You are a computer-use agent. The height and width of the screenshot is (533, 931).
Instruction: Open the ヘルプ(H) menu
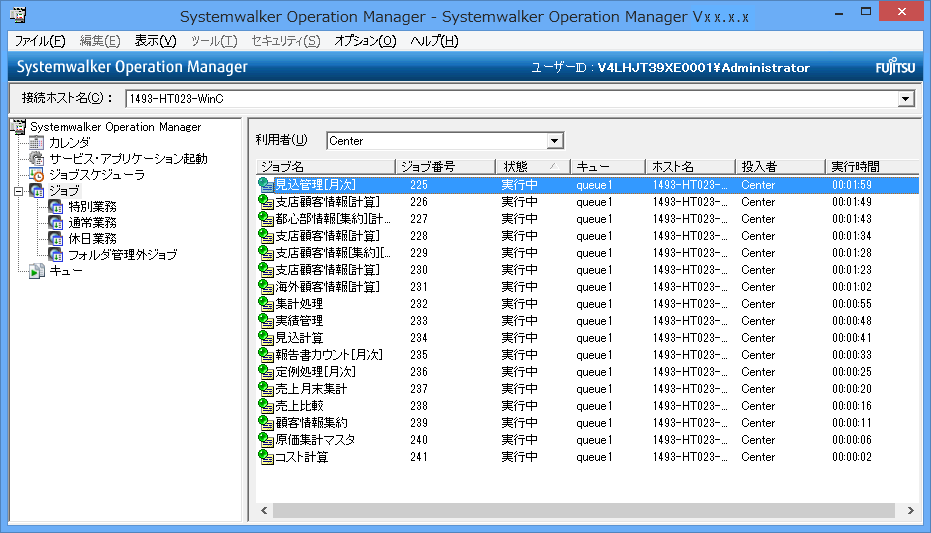(434, 41)
